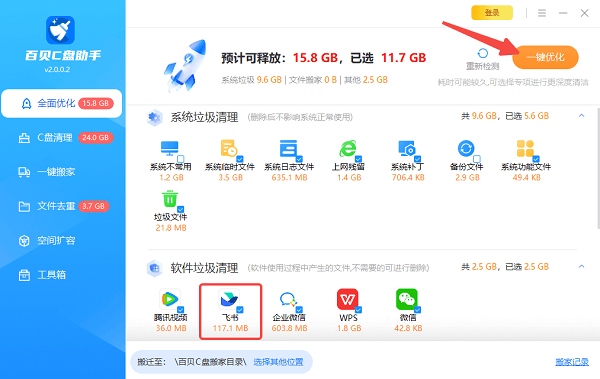Switch to the 空间扩容 tab
This screenshot has width=600, height=379.
(62, 240)
